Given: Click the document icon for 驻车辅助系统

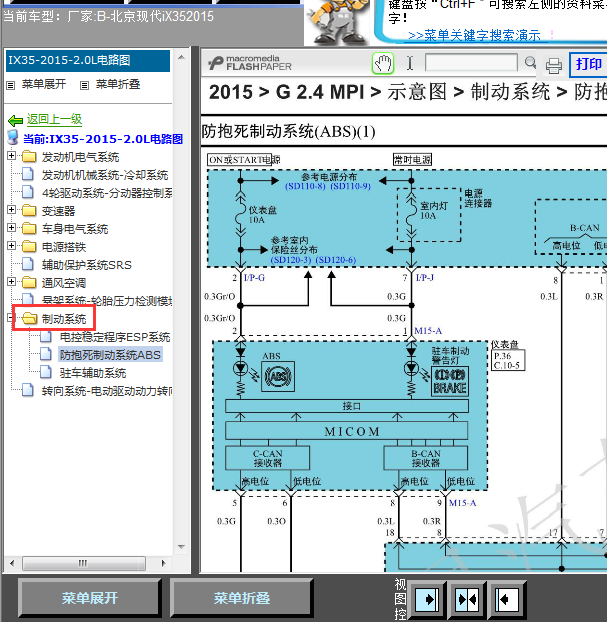Looking at the screenshot, I should pos(46,372).
